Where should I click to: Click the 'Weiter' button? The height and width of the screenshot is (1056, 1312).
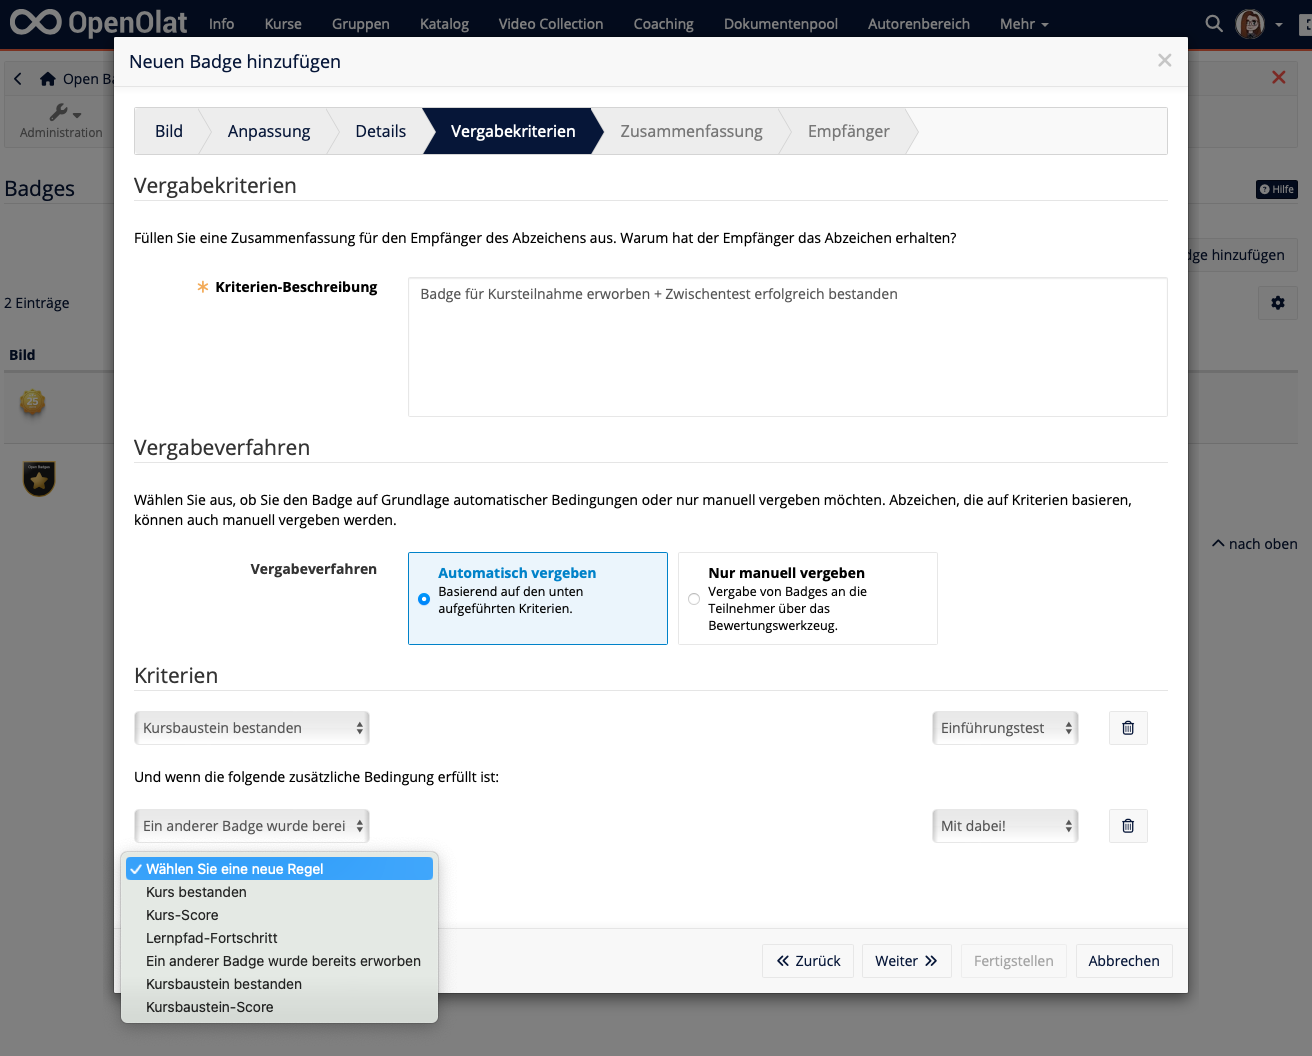pyautogui.click(x=905, y=961)
